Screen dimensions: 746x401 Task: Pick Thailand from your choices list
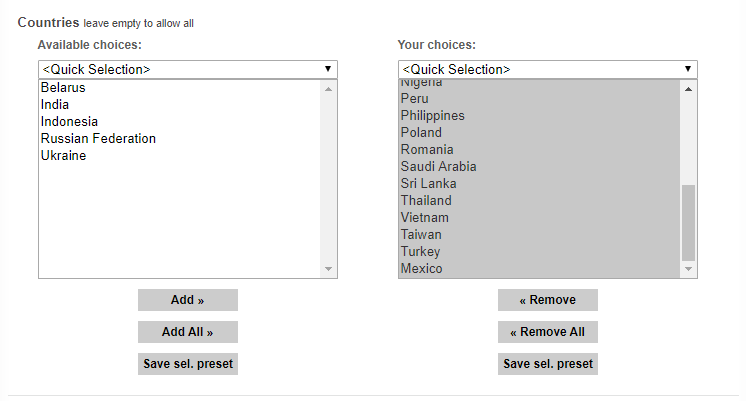tap(426, 201)
